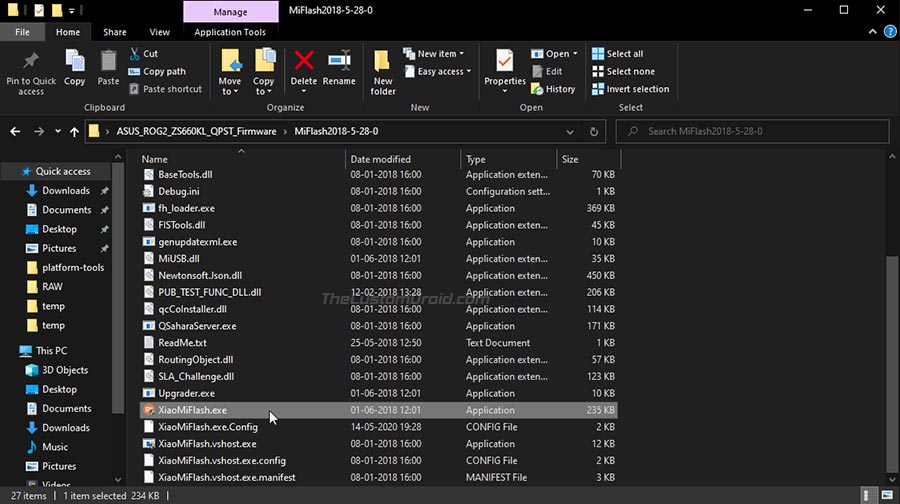Open Quick Access Toolbar customize dropdown
900x504 pixels.
click(72, 10)
